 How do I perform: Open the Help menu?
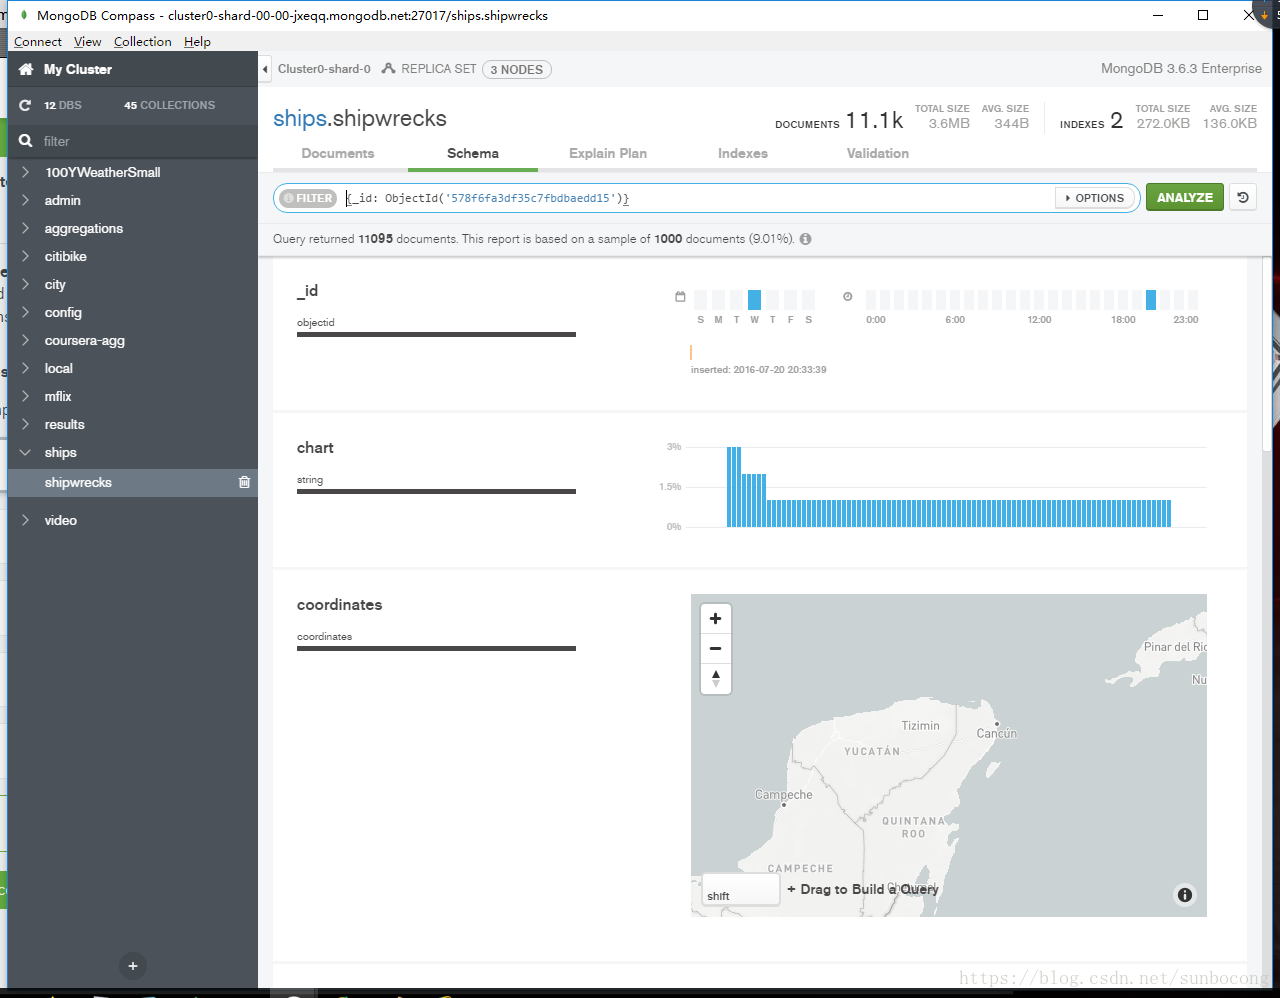197,42
